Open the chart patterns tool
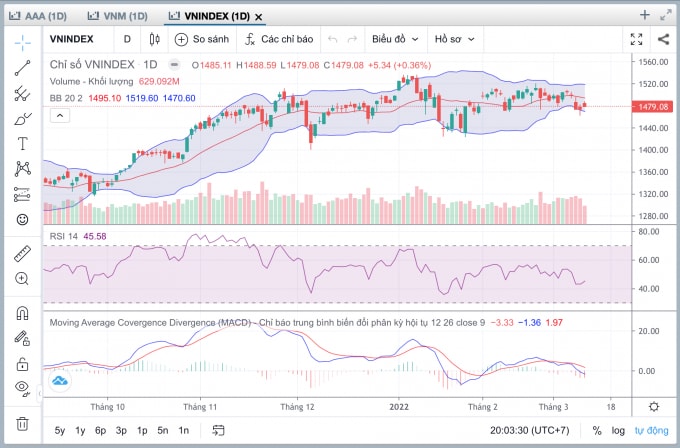680x448 pixels. coord(23,169)
